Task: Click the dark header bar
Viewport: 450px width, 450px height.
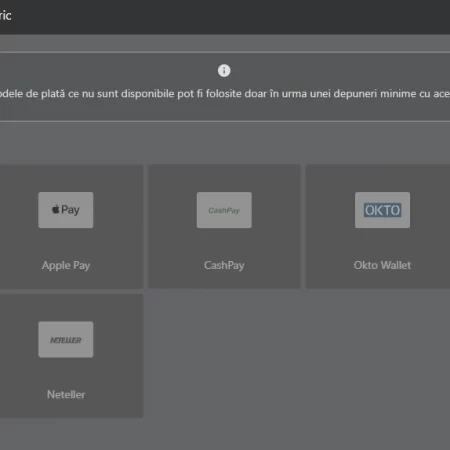Action: click(x=225, y=17)
